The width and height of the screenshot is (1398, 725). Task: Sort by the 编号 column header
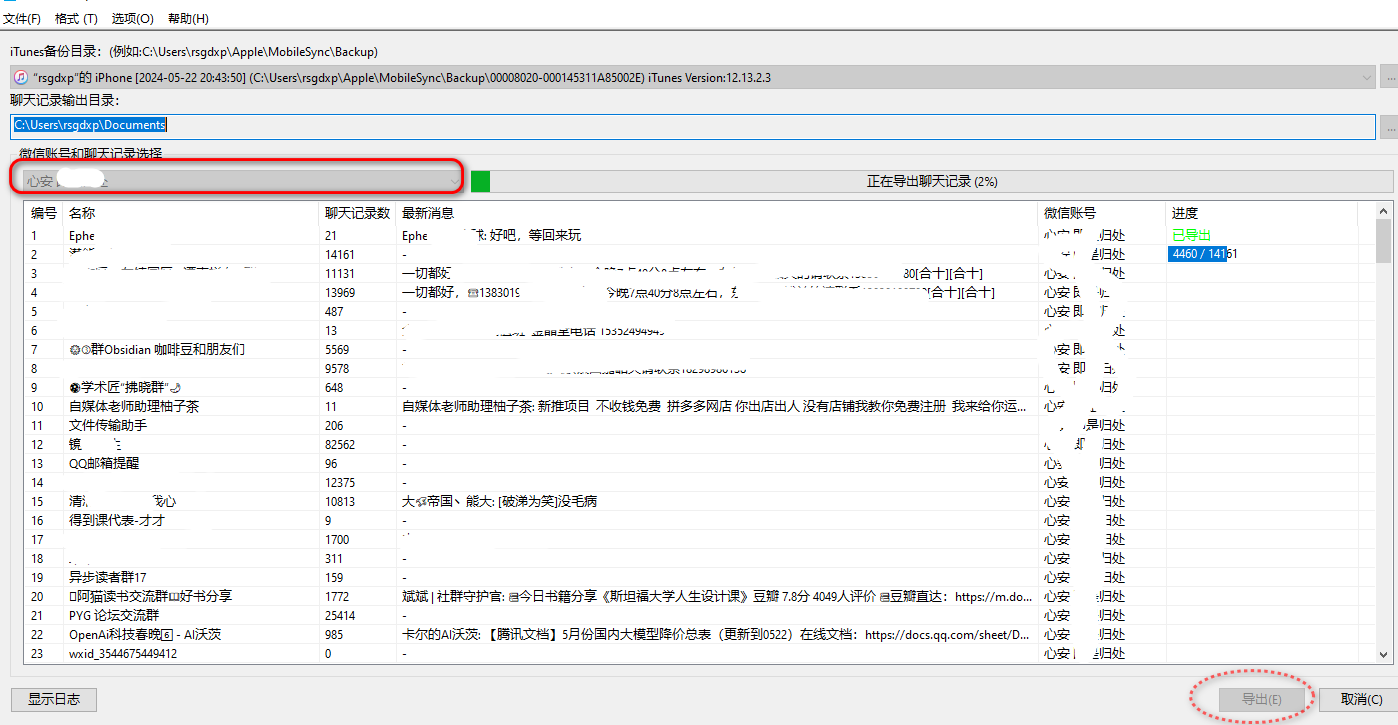tap(43, 213)
